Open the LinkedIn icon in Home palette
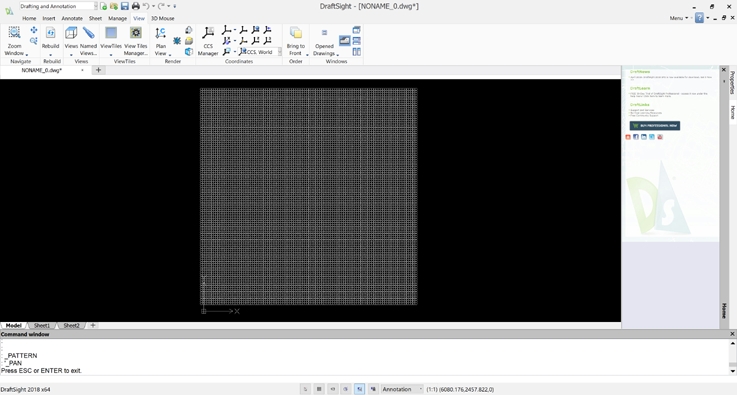Screen dimensions: 737x395 [x=644, y=137]
